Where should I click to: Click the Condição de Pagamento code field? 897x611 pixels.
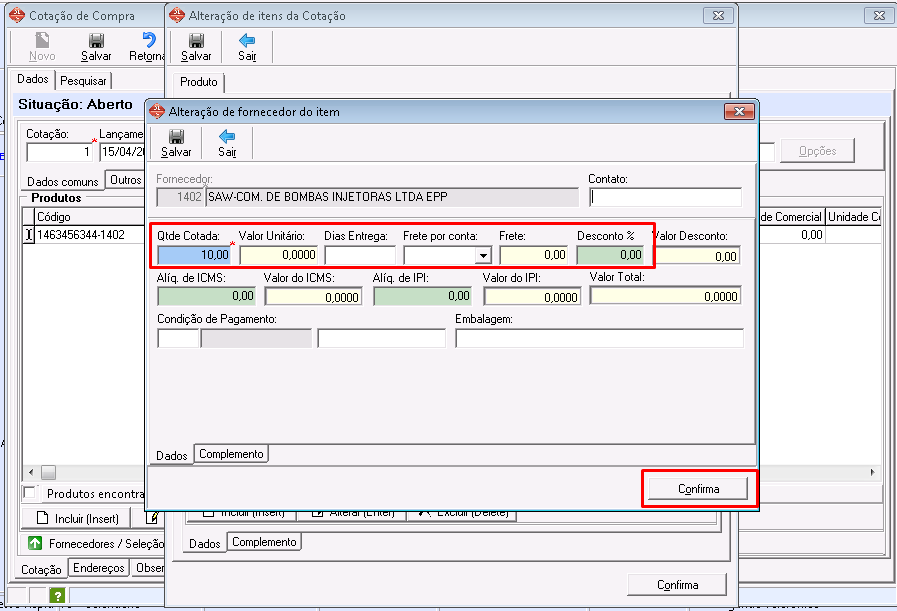(178, 338)
